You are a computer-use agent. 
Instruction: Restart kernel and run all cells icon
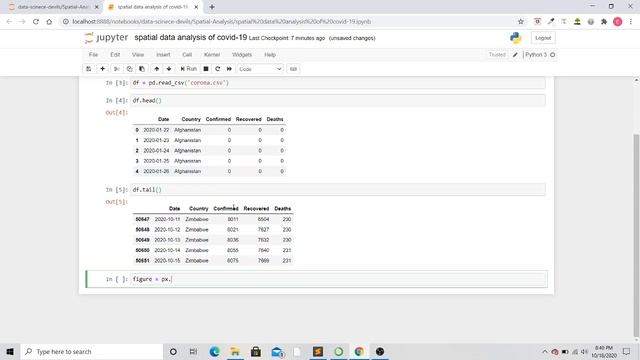pyautogui.click(x=229, y=69)
